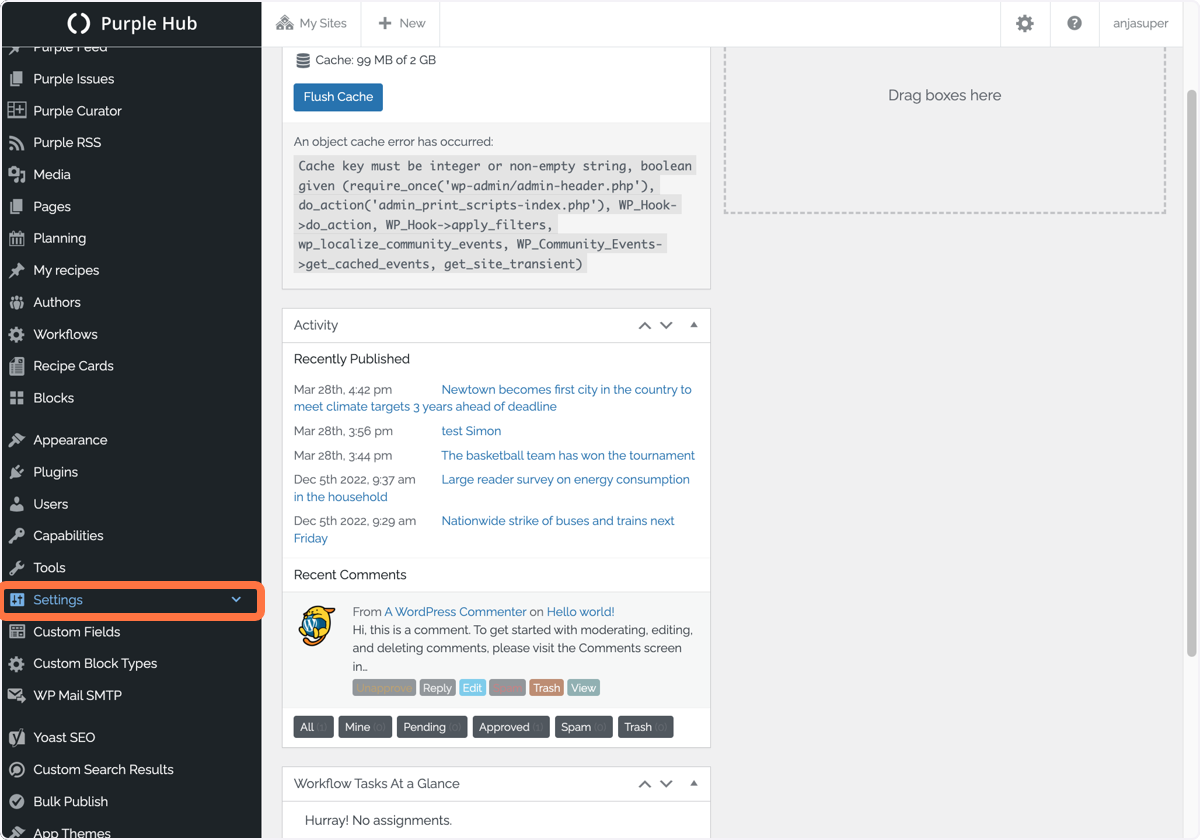Click the help question mark icon
Image resolution: width=1200 pixels, height=840 pixels.
click(1075, 23)
